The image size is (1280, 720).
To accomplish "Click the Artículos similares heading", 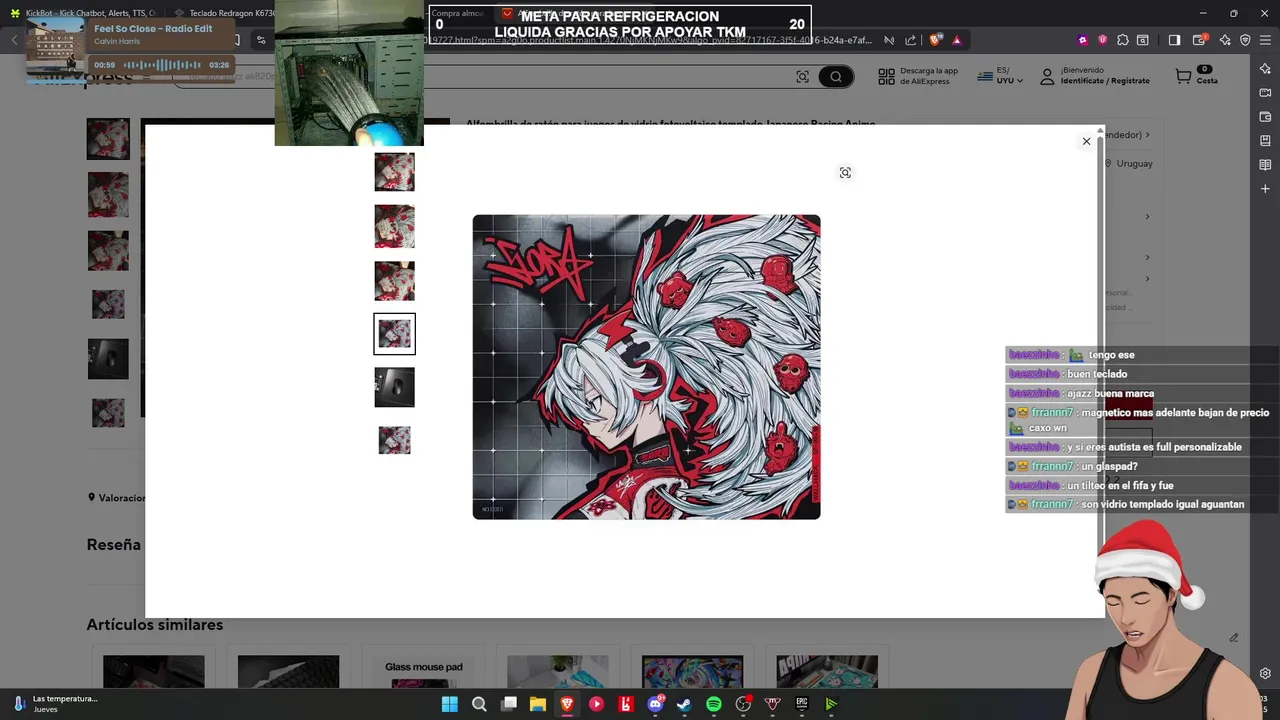I will 154,625.
